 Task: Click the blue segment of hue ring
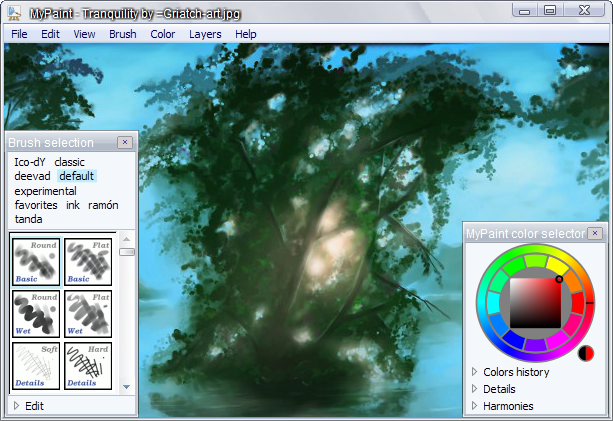coord(514,339)
